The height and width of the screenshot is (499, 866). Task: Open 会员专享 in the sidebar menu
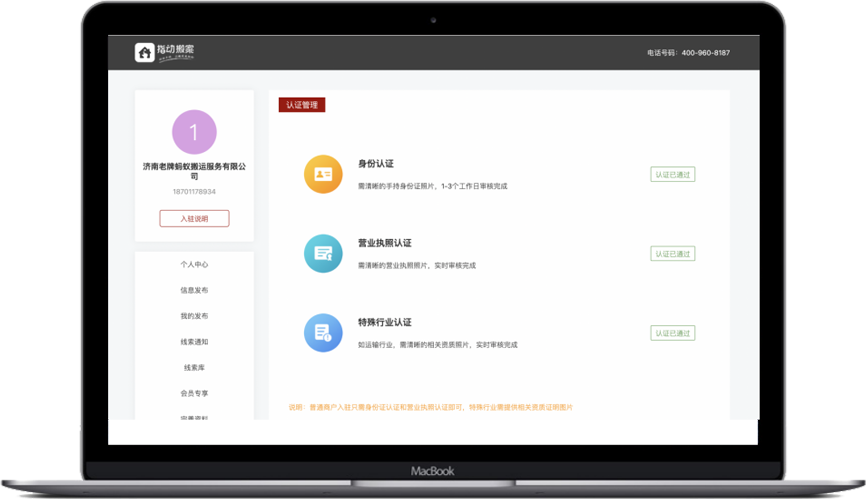pyautogui.click(x=194, y=394)
